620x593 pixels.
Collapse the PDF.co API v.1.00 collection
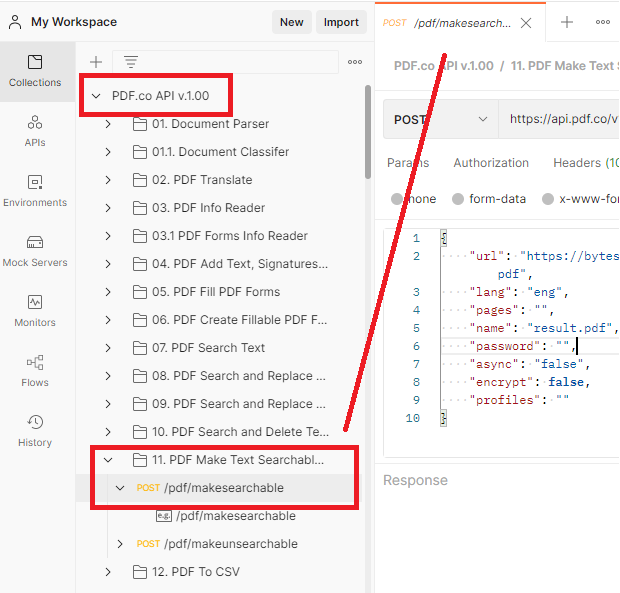coord(96,96)
